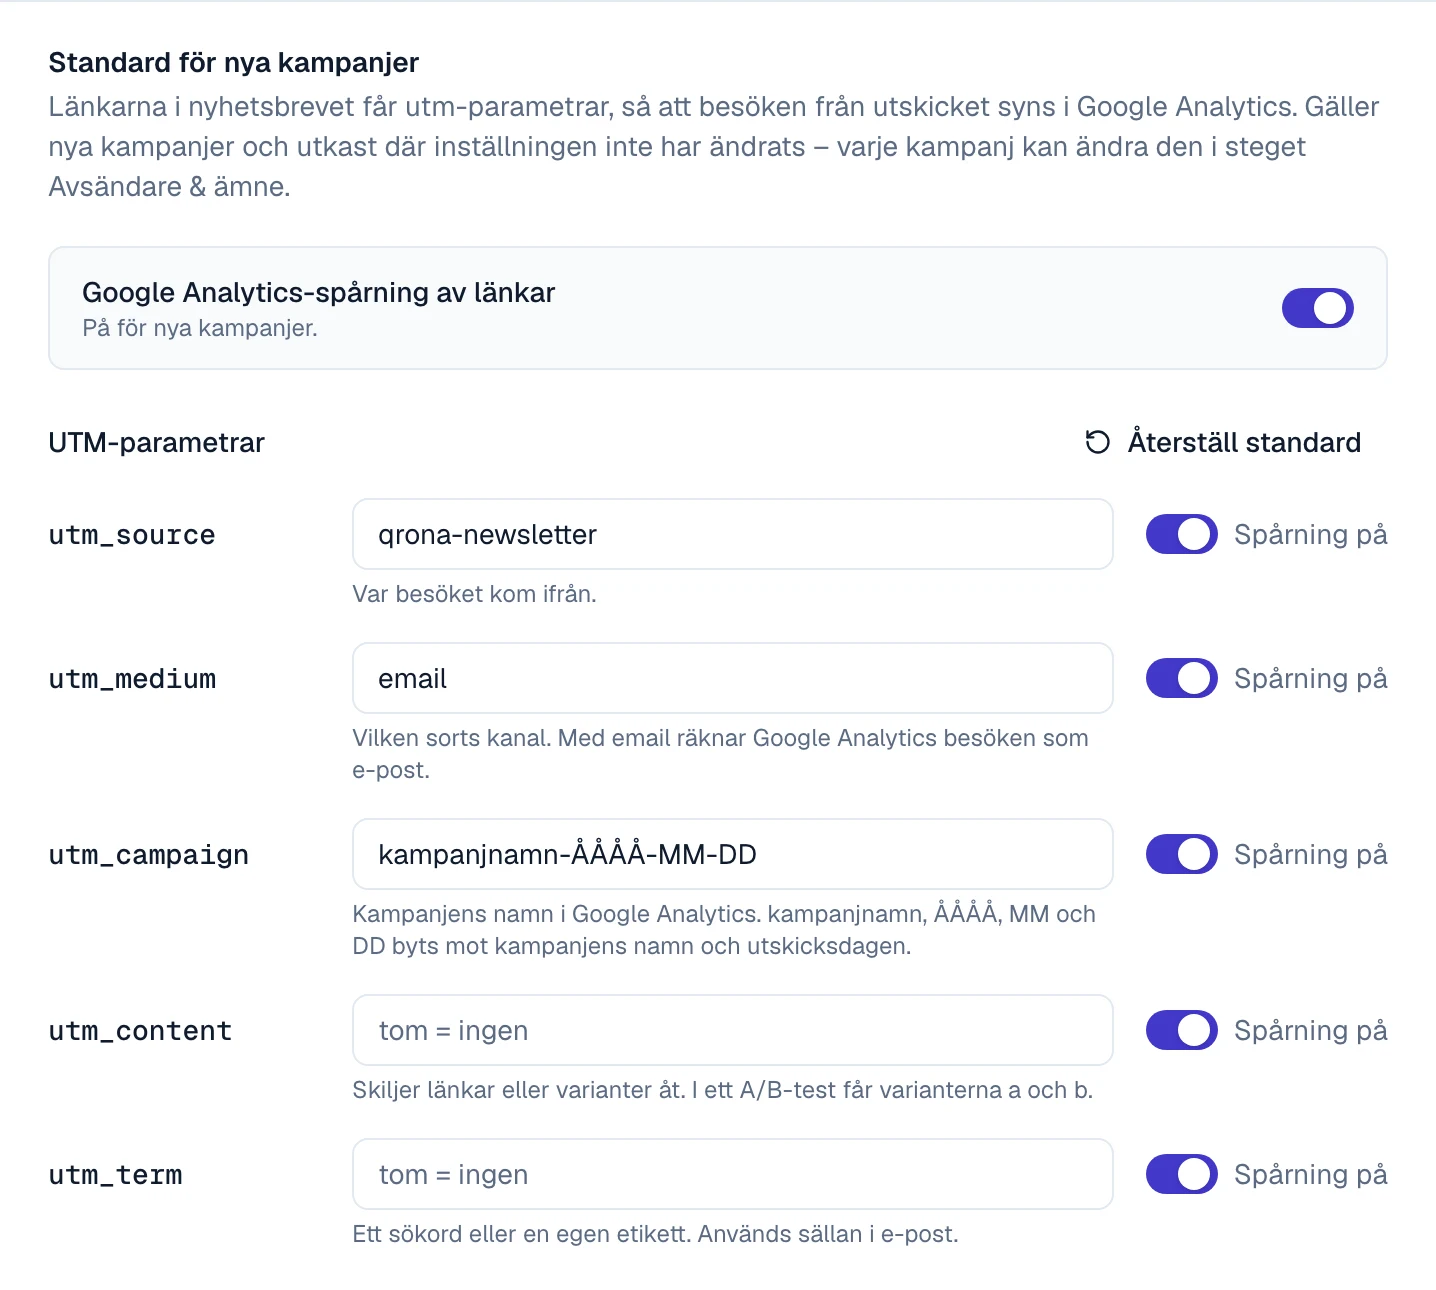
Task: Click the utm_source parameter label
Action: tap(132, 535)
